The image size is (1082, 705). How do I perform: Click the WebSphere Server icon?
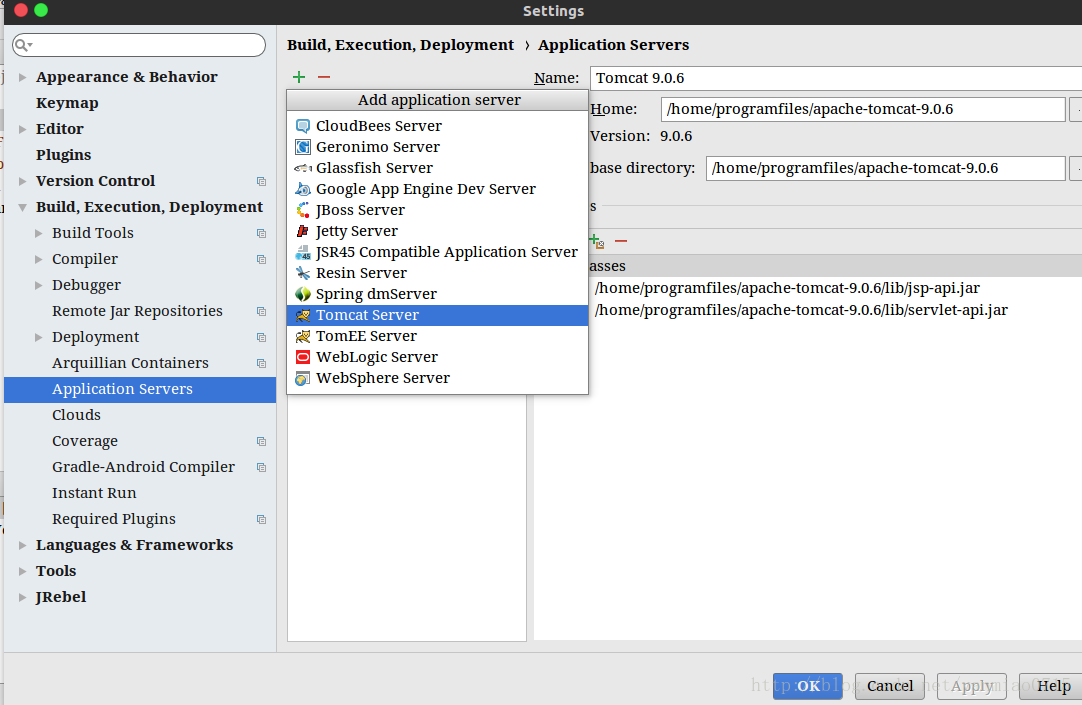(x=303, y=379)
